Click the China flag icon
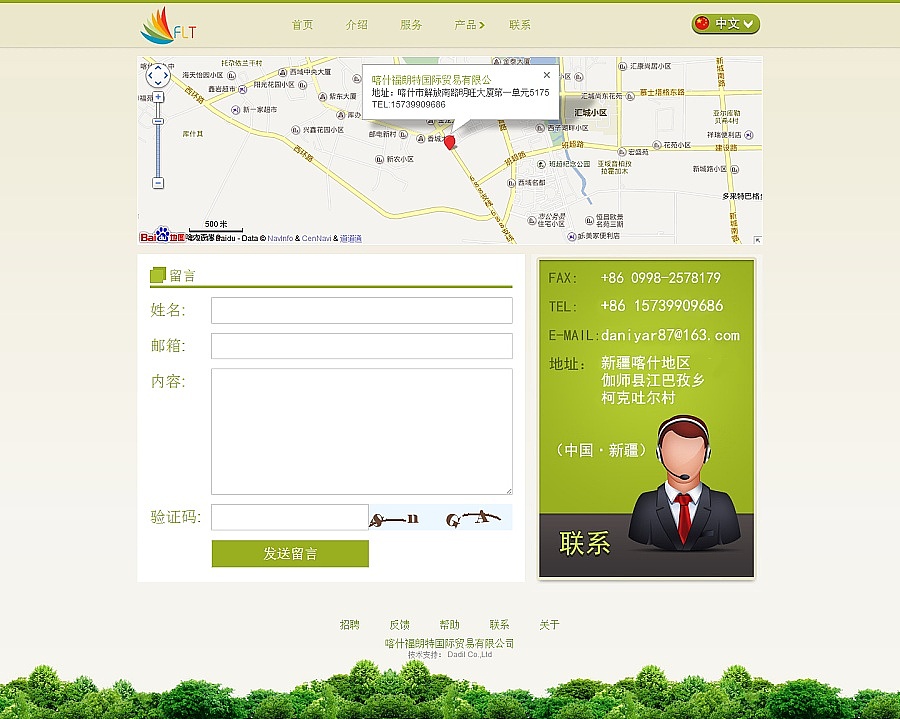This screenshot has width=900, height=719. [701, 24]
